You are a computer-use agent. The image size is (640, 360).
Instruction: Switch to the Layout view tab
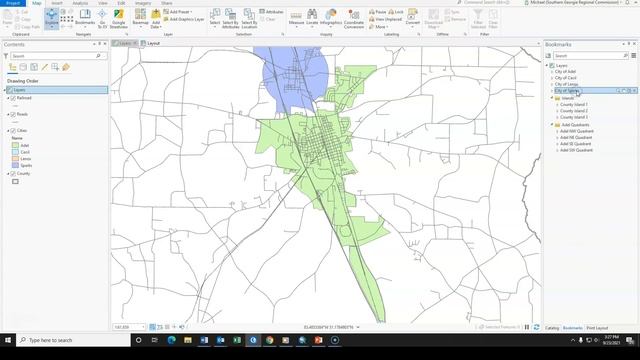click(150, 43)
